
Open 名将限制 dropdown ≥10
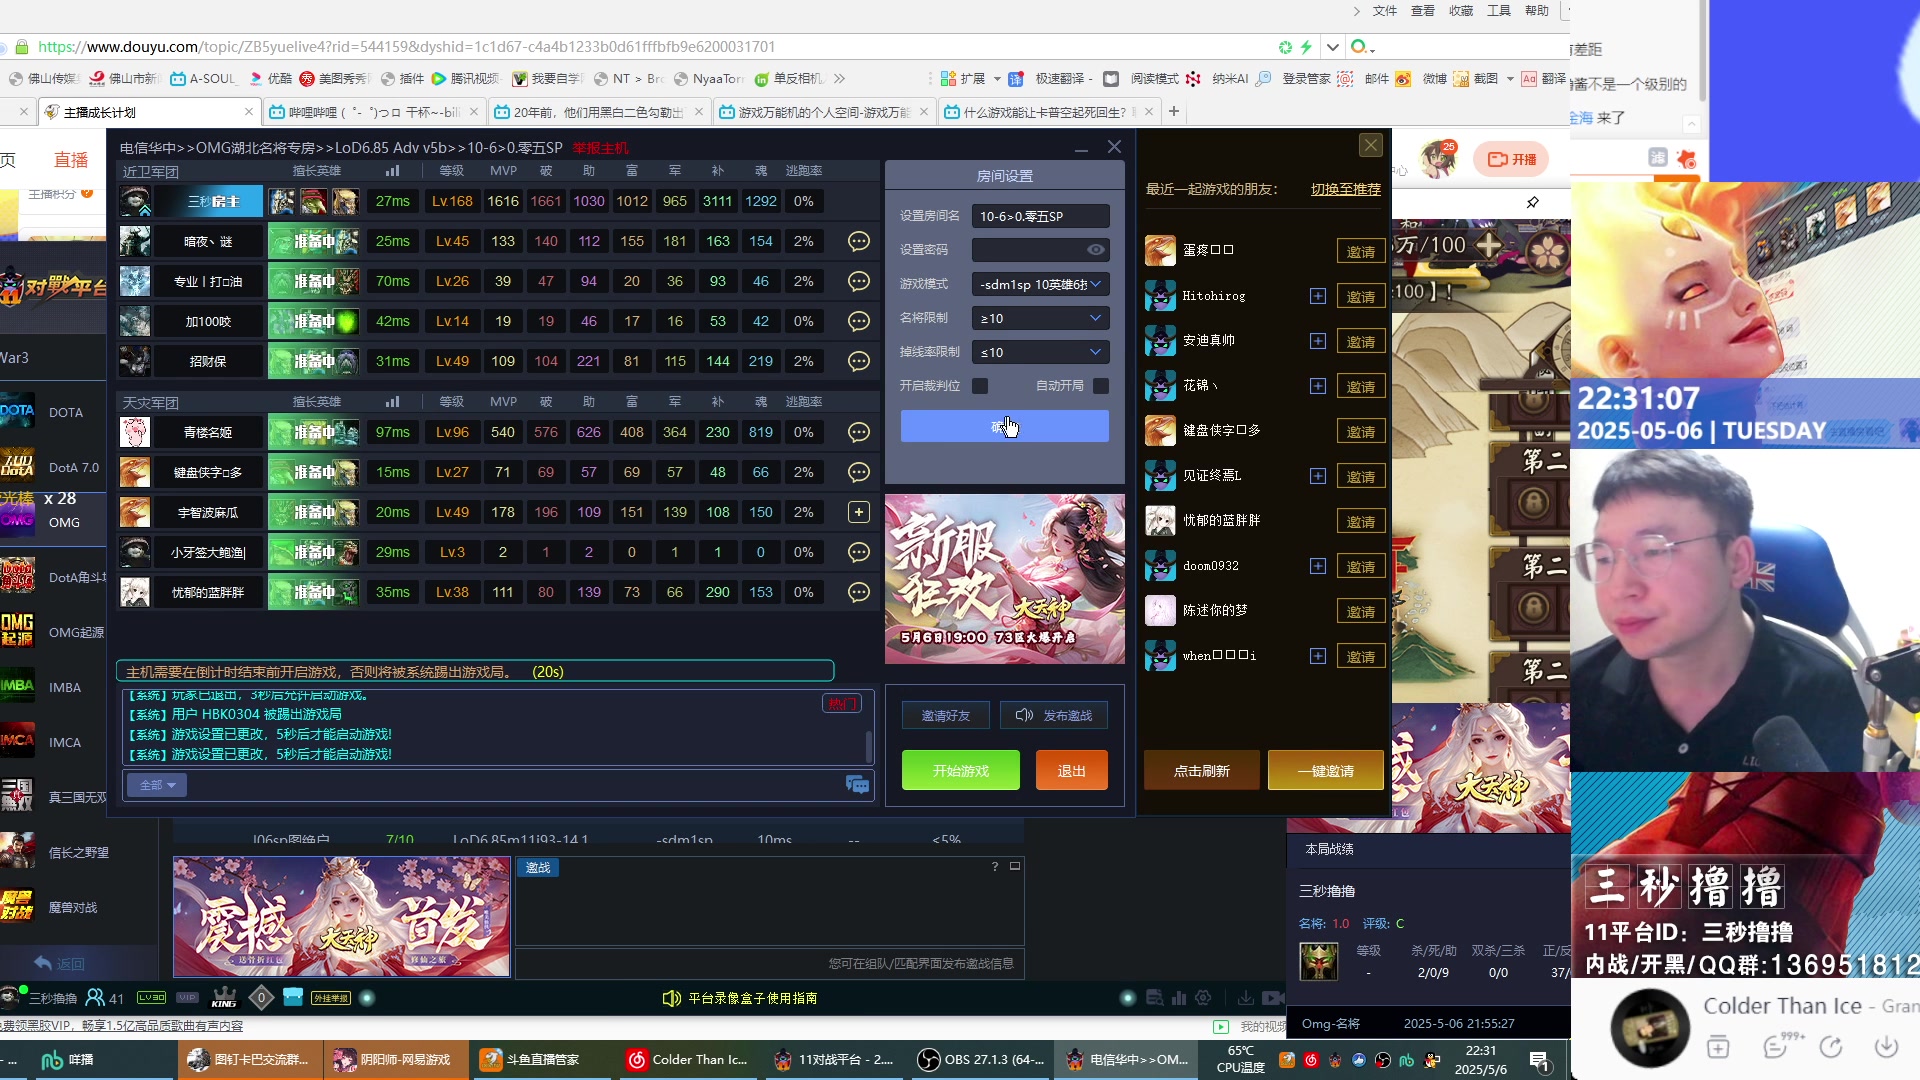coord(1040,318)
